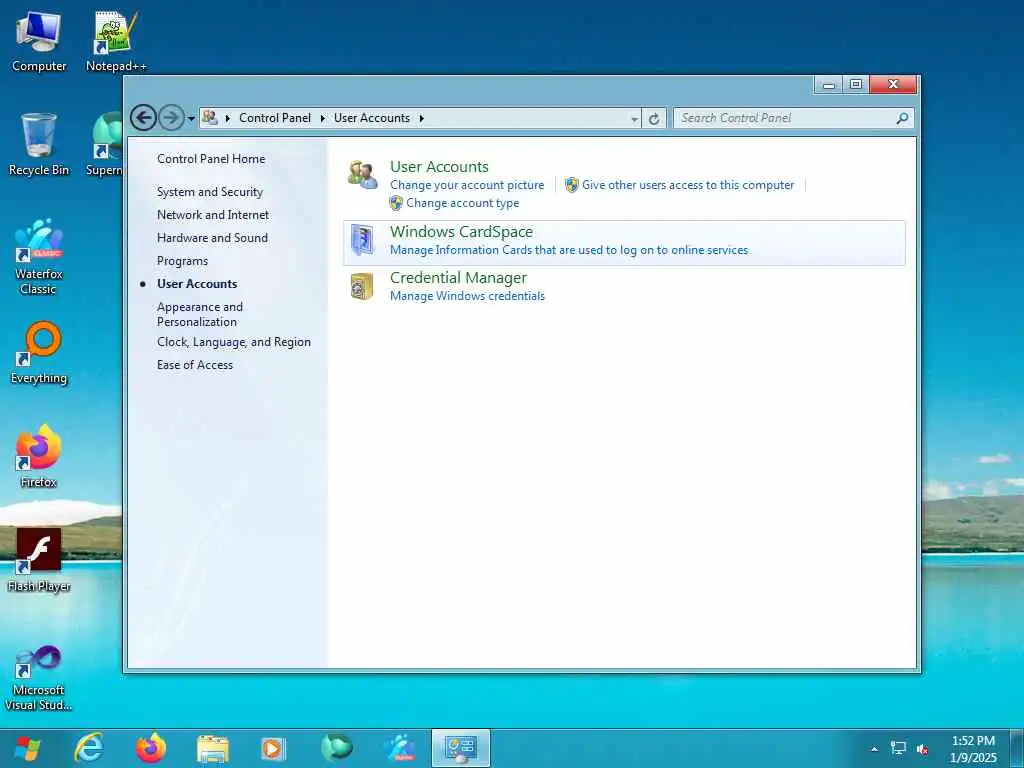
Task: Click the address bar User Accounts icon
Action: point(210,118)
